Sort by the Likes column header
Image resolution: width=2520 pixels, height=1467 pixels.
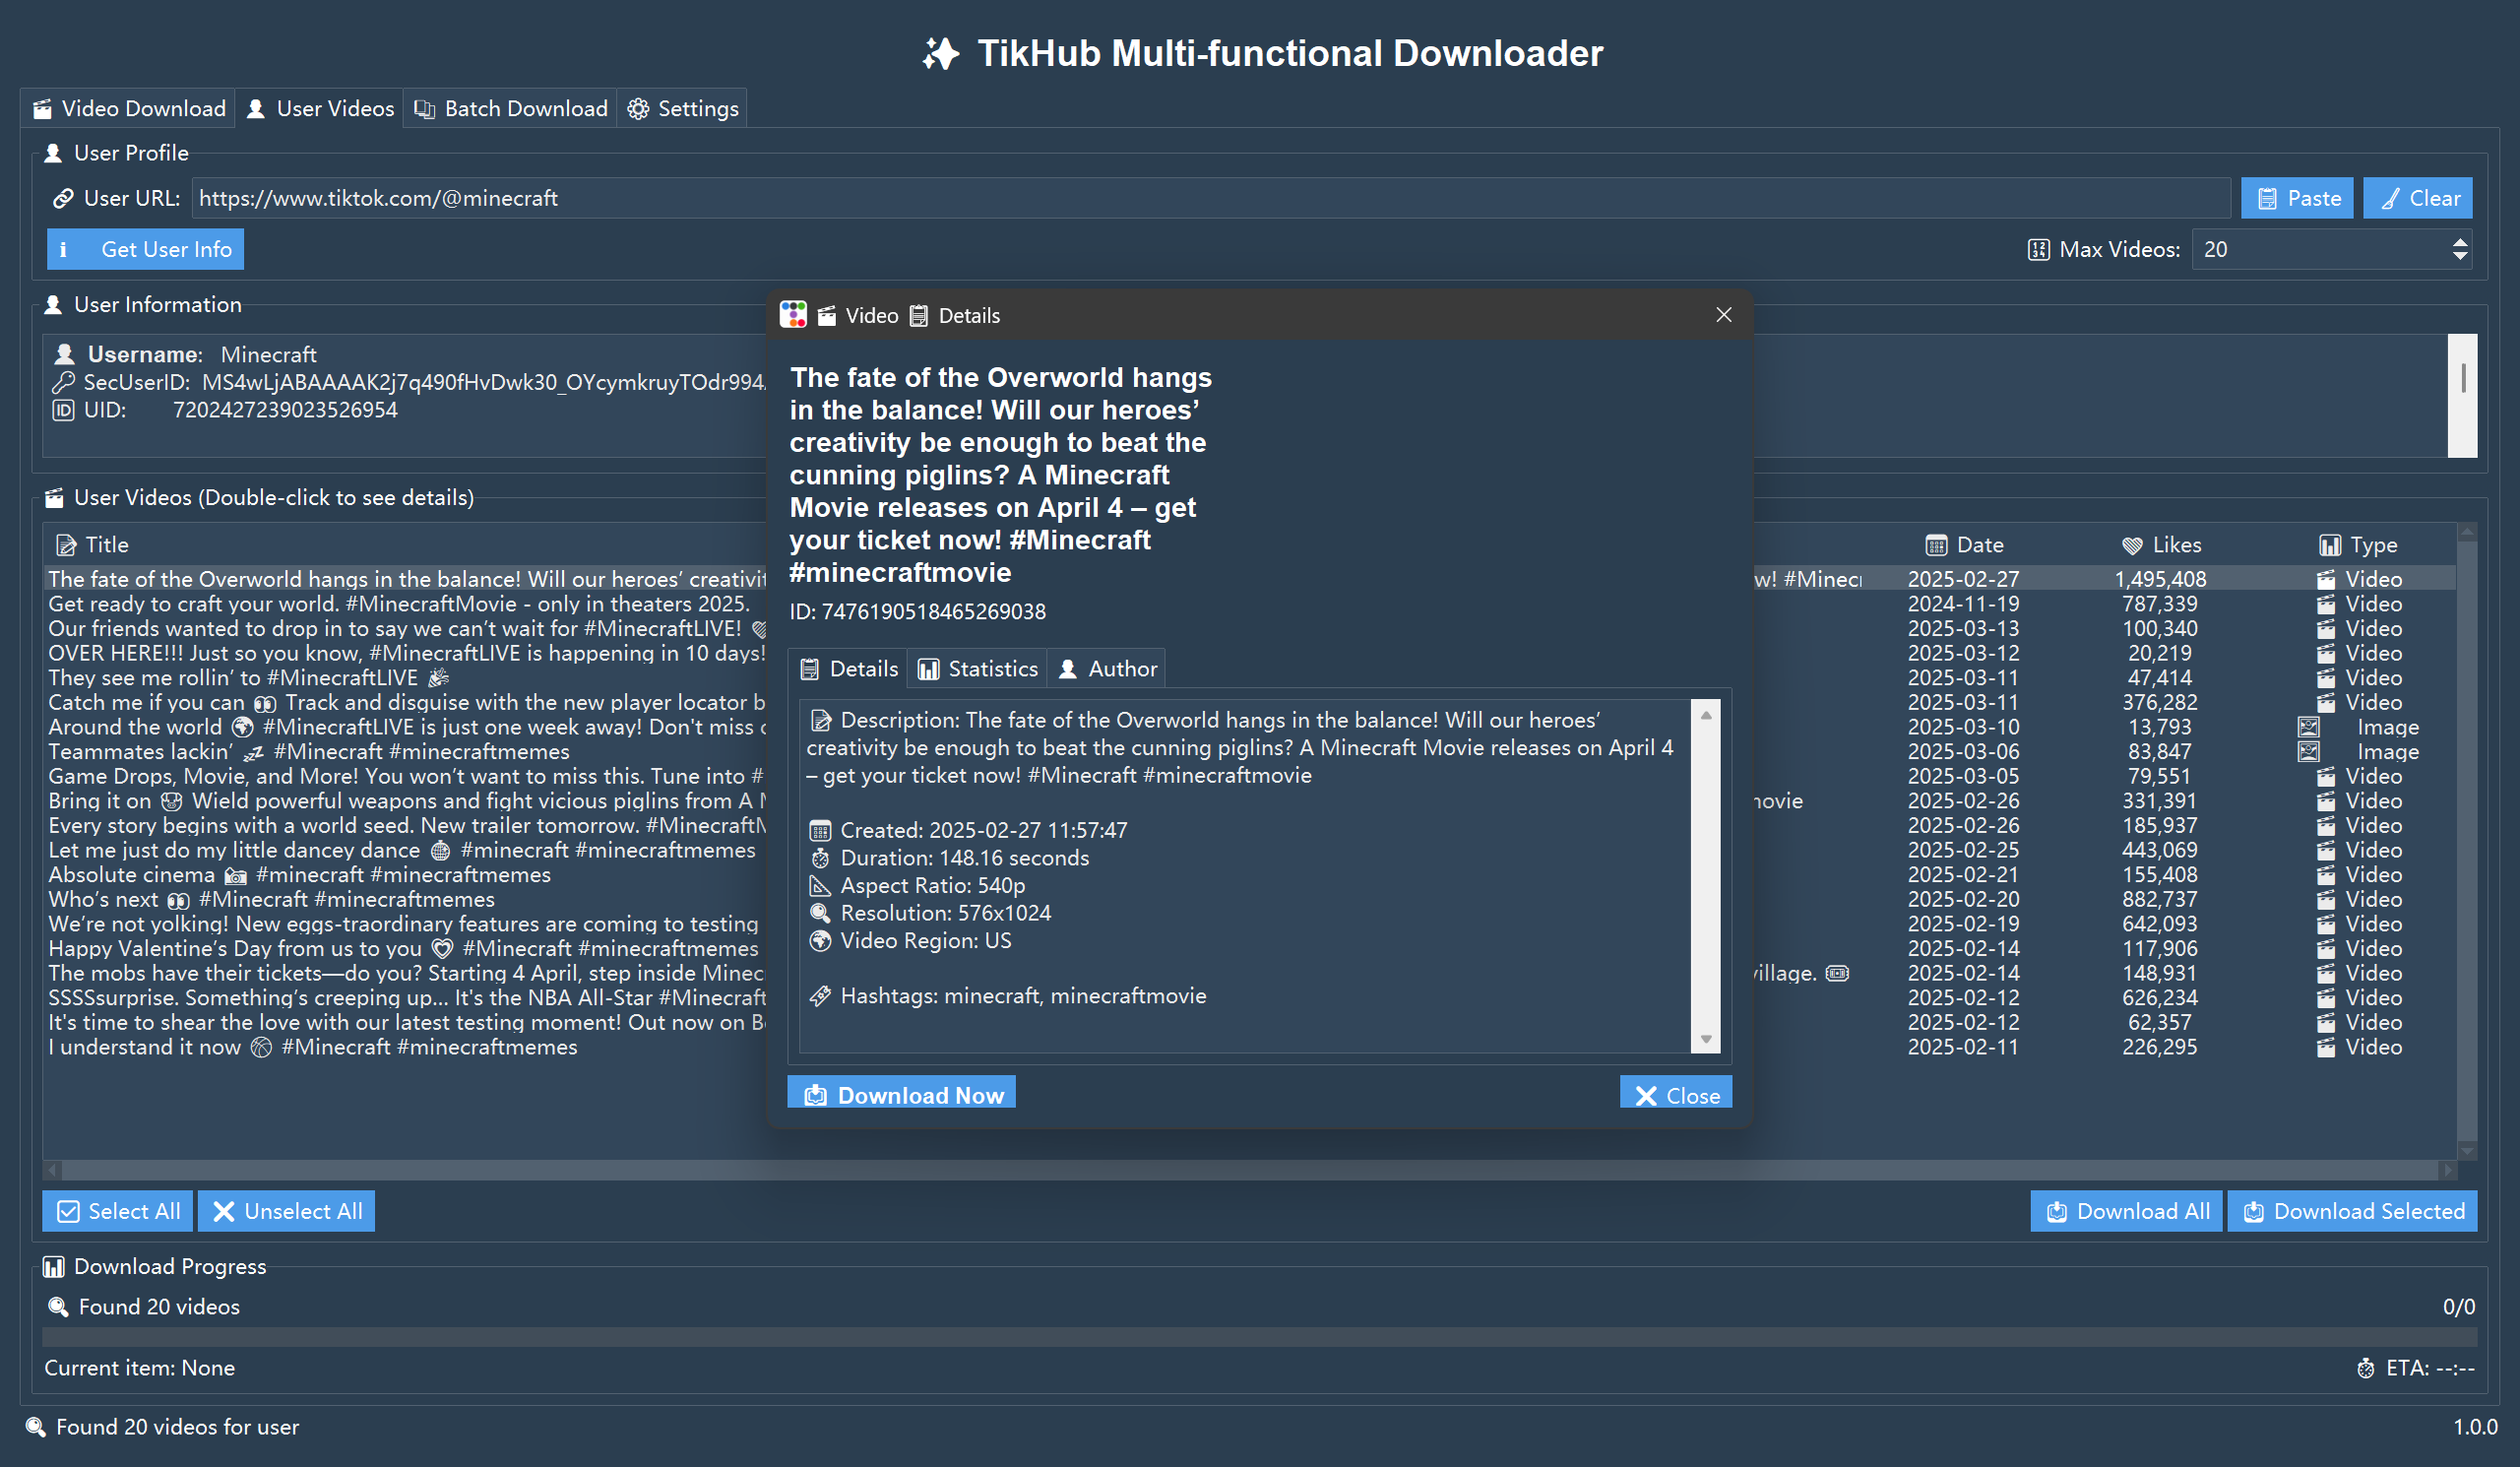point(2161,544)
